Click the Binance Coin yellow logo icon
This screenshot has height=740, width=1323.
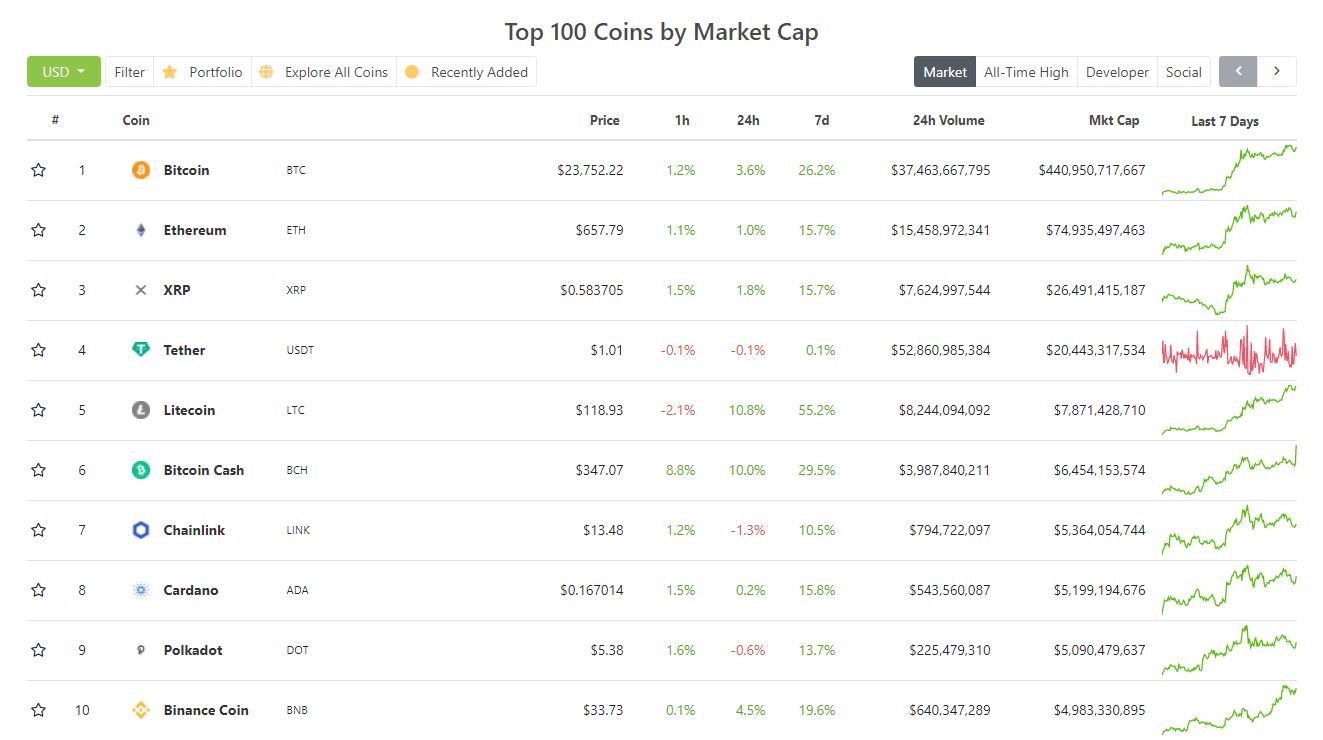pos(141,710)
